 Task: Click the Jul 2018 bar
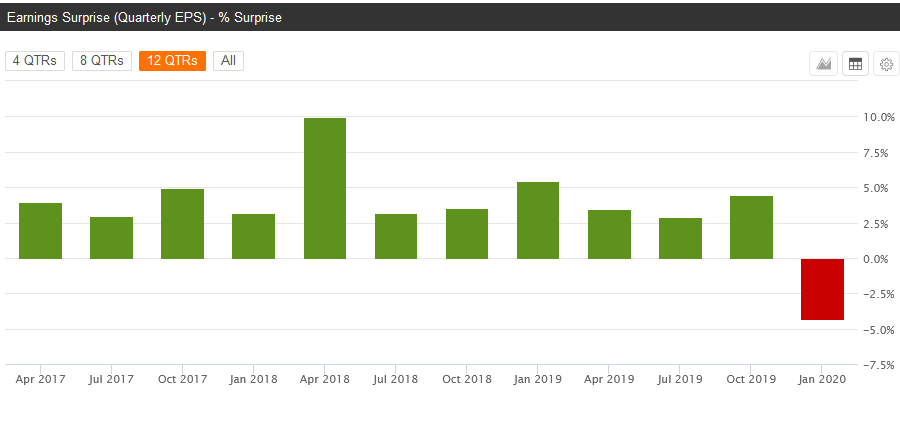coord(396,237)
